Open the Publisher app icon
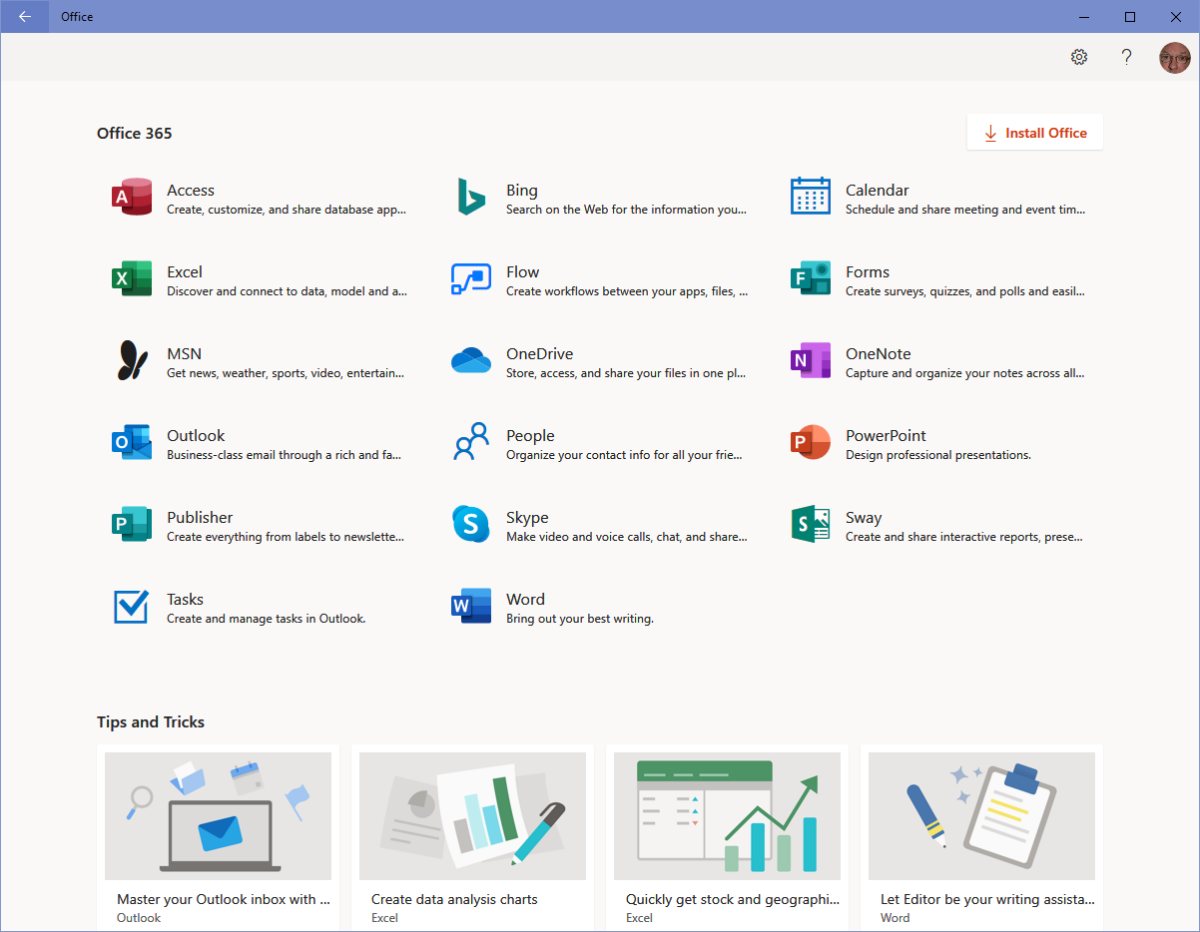Screen dimensions: 1200x932 coord(131,524)
